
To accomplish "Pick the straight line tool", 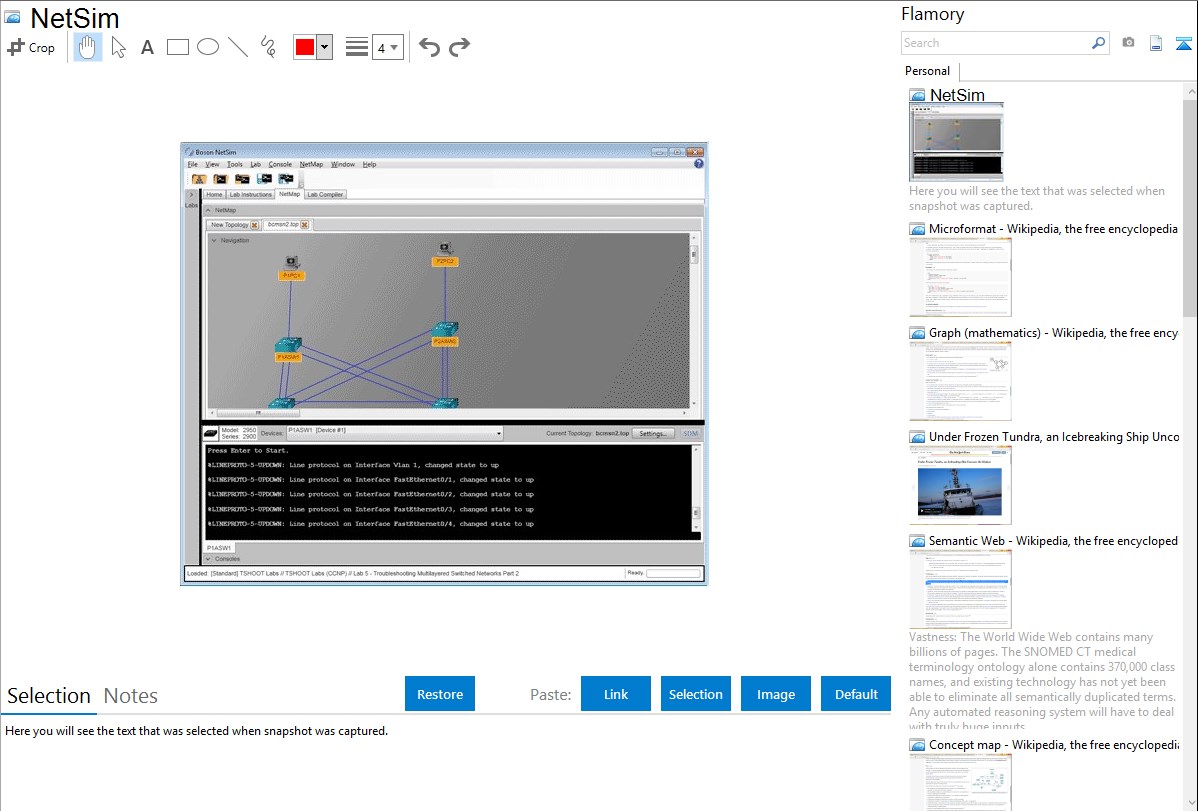I will click(x=237, y=47).
